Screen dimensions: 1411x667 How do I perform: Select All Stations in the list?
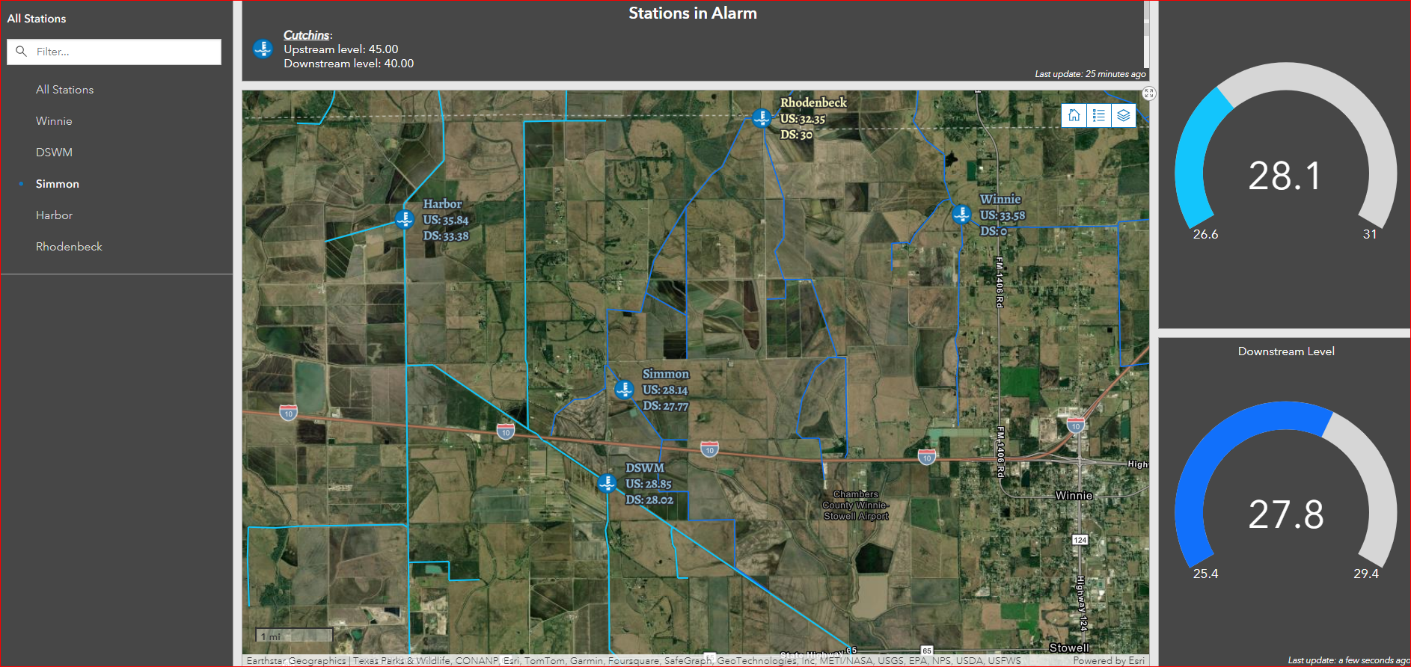click(x=65, y=90)
